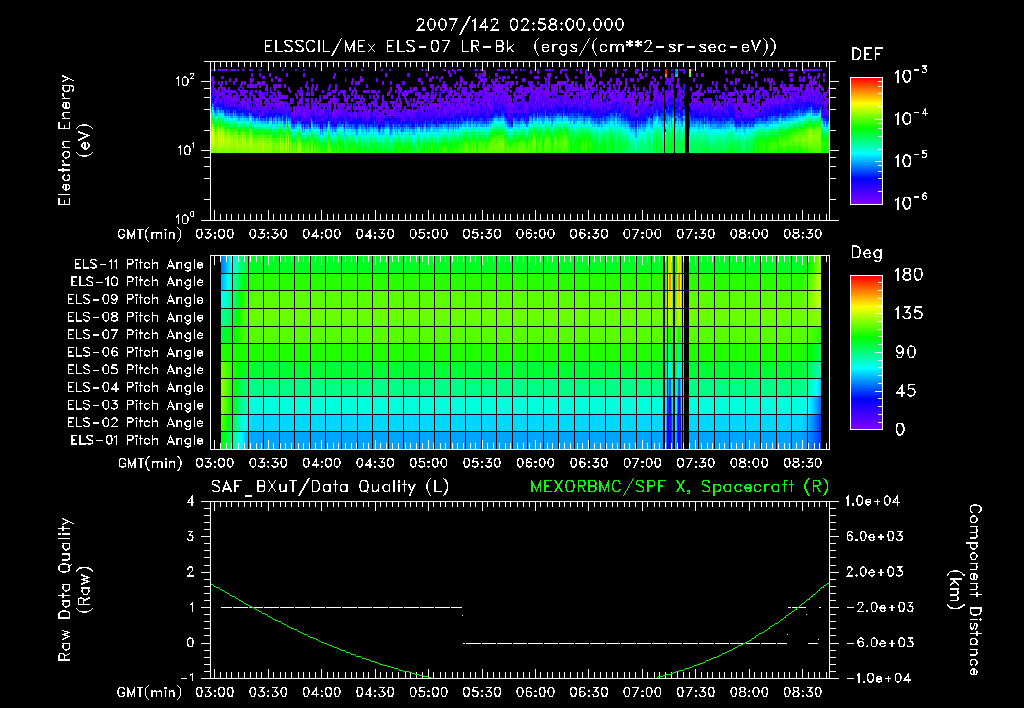1024x708 pixels.
Task: Click the 07:30 tick label under pitch angle plot
Action: 696,464
